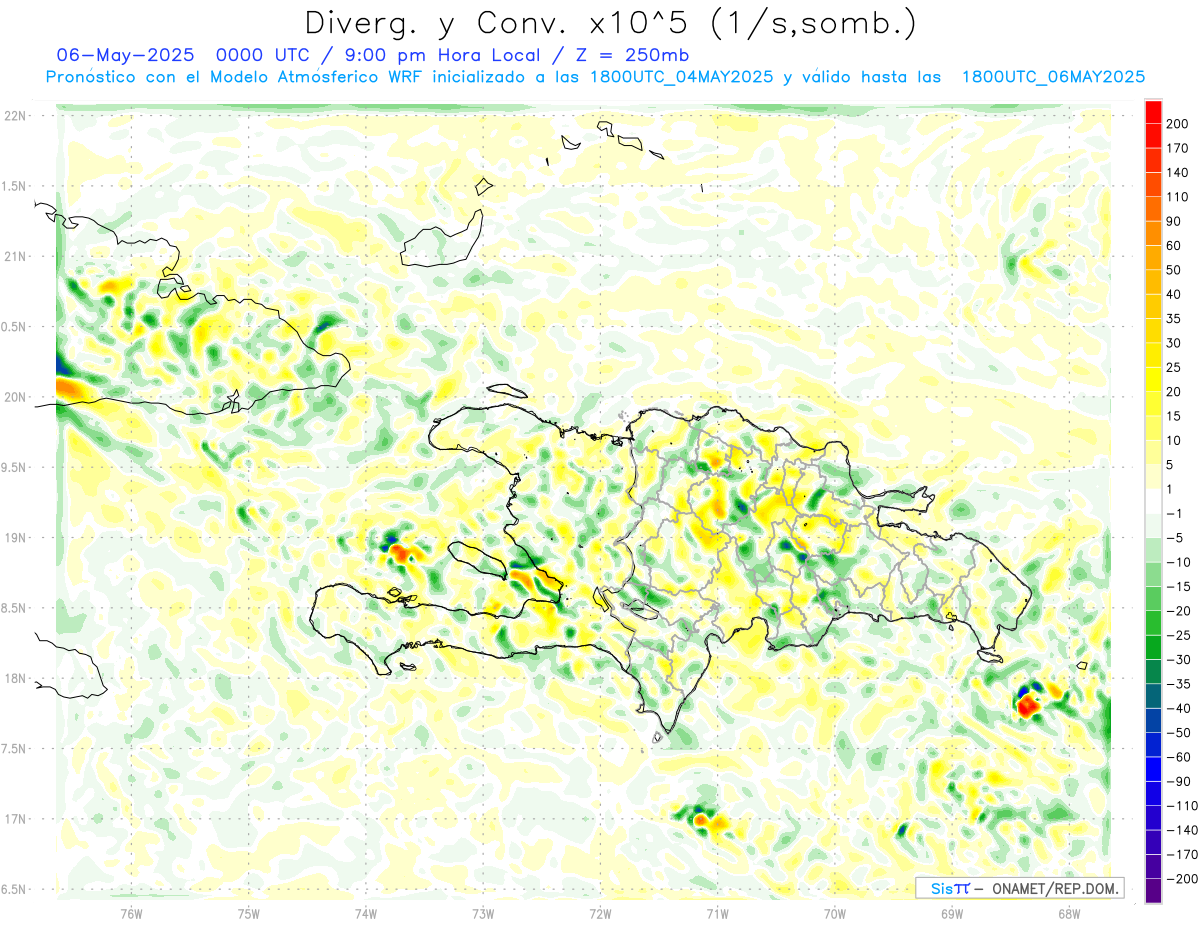Screen dimensions: 1200x927
Task: Click the white swatch between 1 and -1
Action: click(1153, 501)
